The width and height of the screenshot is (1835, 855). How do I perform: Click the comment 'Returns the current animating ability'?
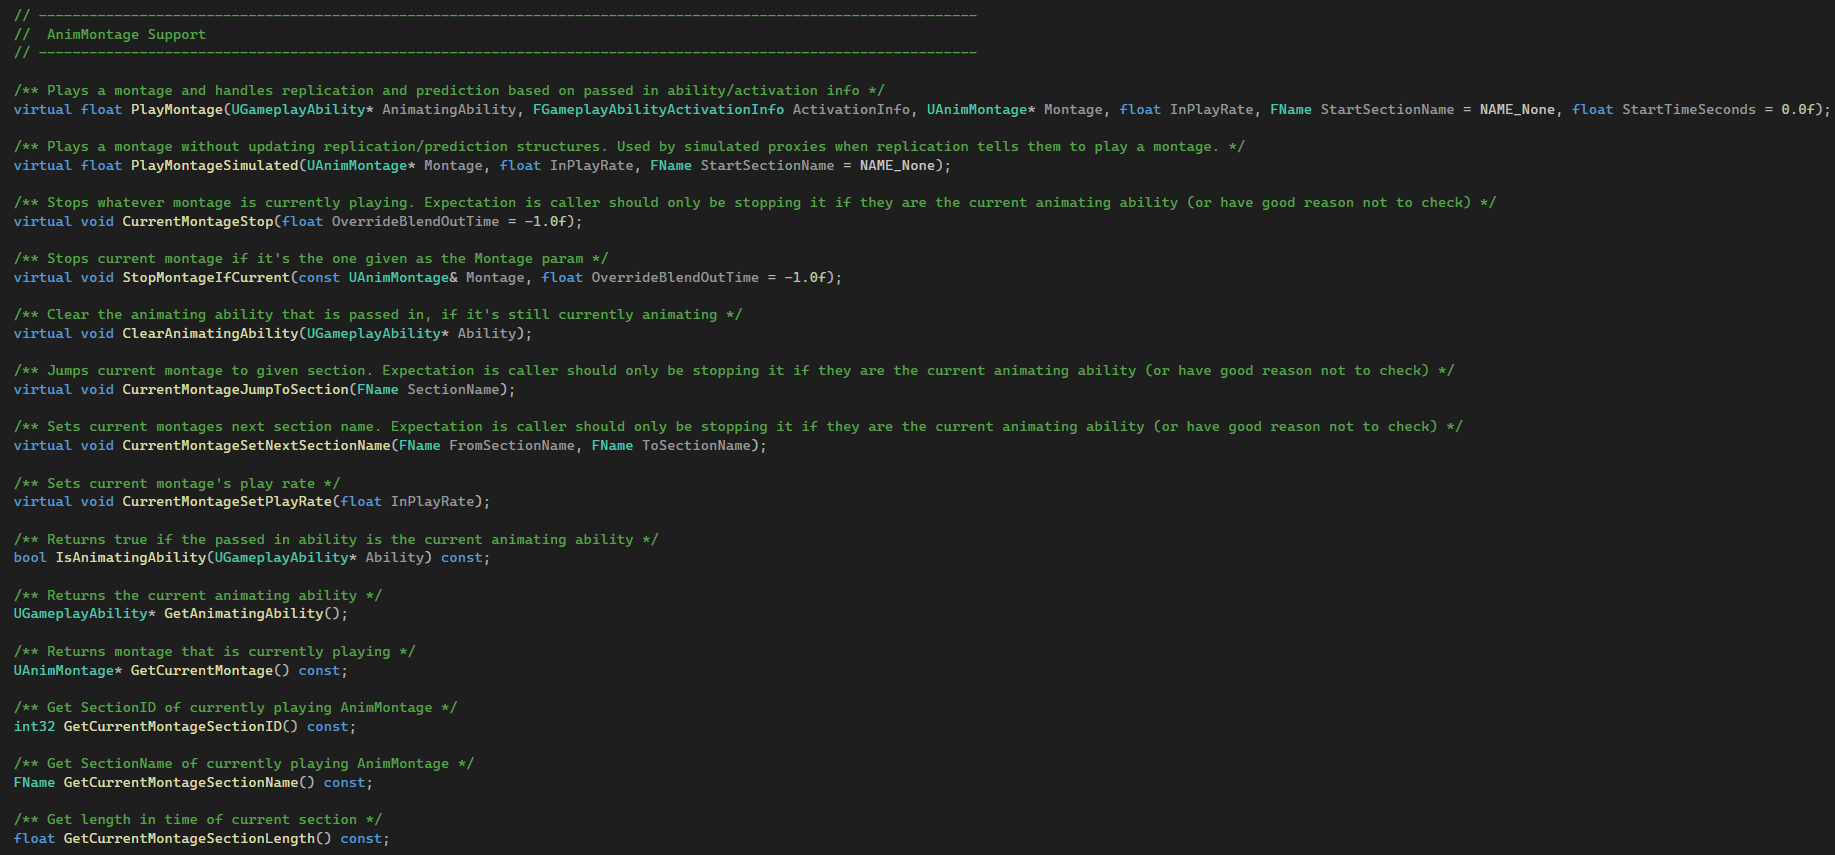[x=198, y=595]
